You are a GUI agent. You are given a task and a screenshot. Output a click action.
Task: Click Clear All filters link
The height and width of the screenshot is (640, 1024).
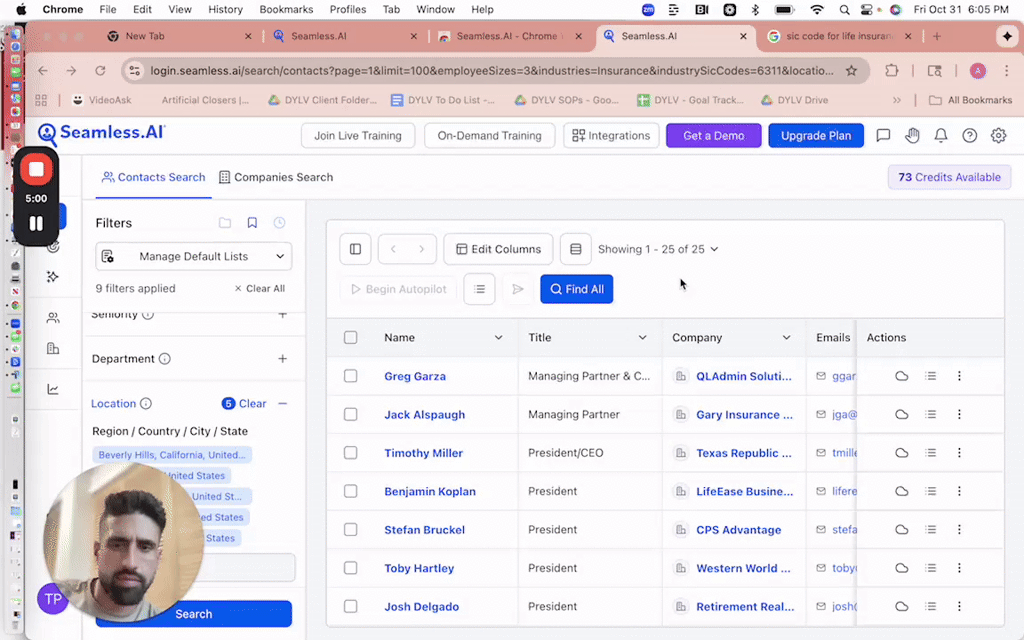(259, 288)
